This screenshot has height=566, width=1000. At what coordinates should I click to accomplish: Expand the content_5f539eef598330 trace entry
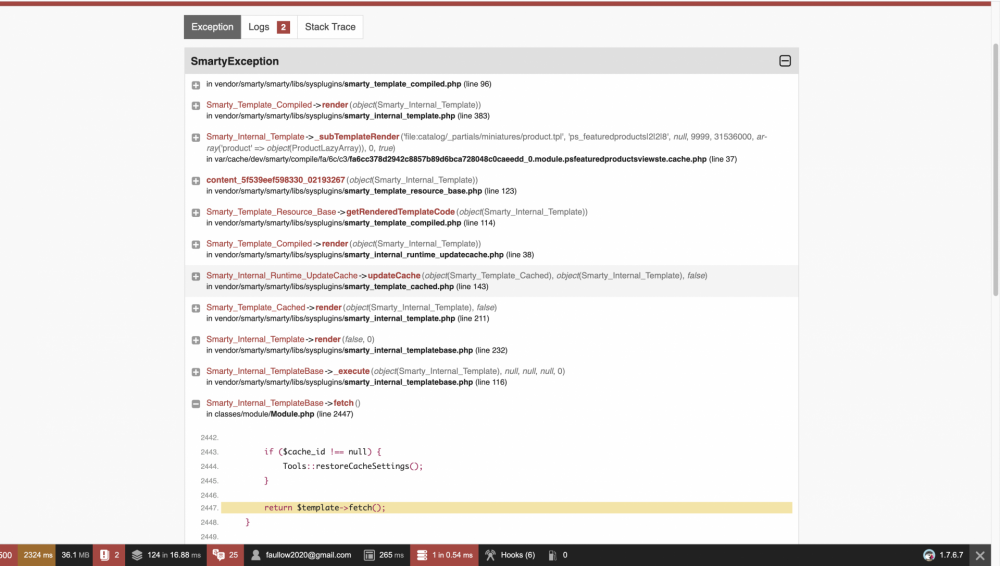click(196, 181)
